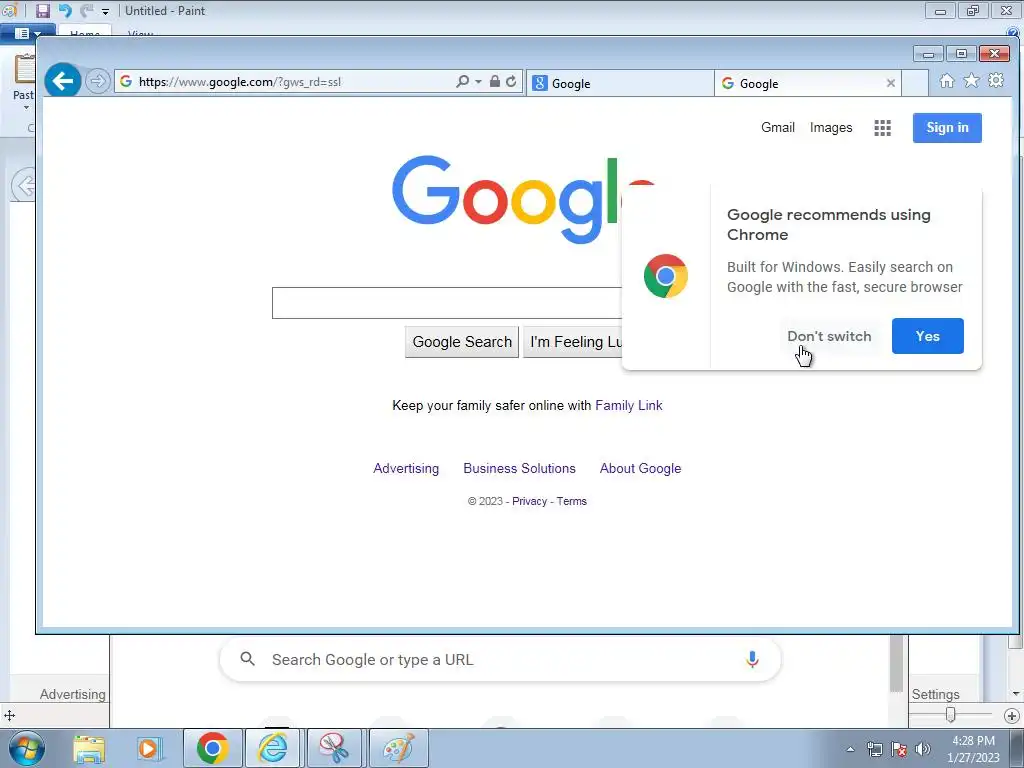Image resolution: width=1024 pixels, height=768 pixels.
Task: Open Windows Media Player from the taskbar
Action: pyautogui.click(x=149, y=748)
